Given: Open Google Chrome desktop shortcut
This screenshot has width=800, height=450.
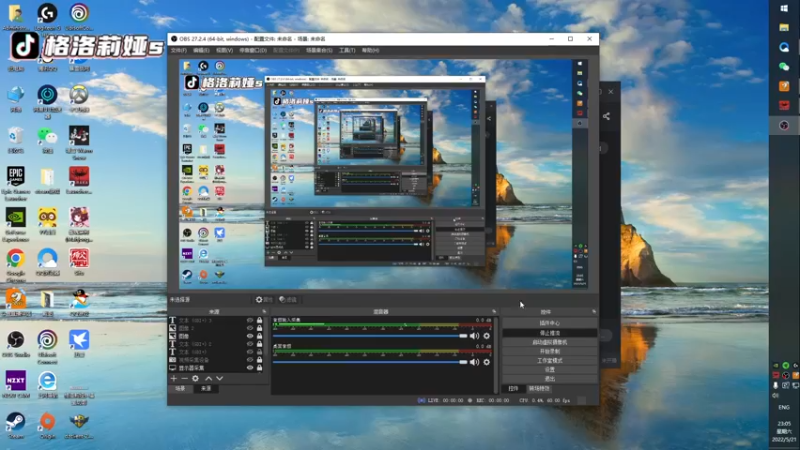Looking at the screenshot, I should pos(16,265).
